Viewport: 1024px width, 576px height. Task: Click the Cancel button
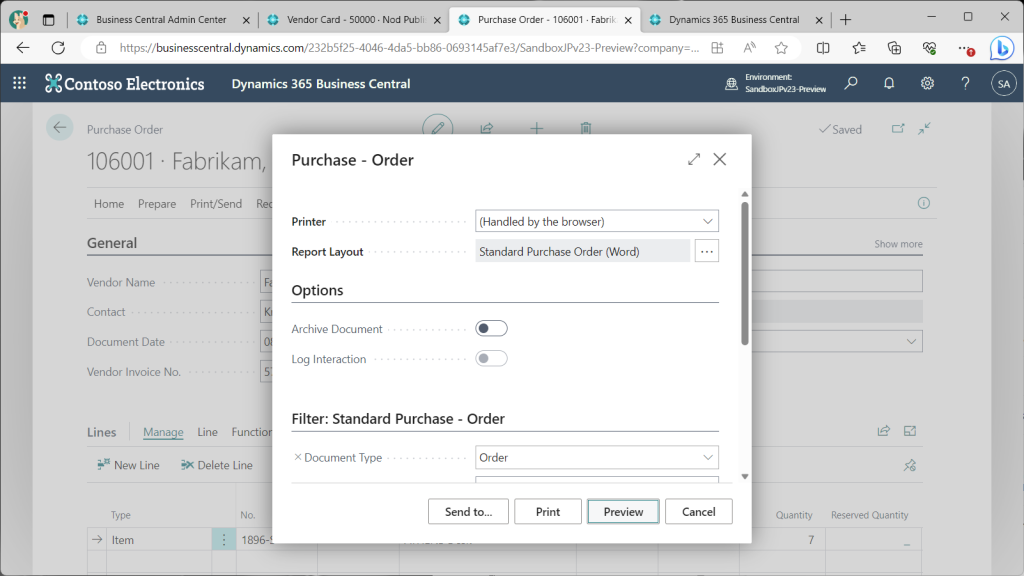coord(698,511)
